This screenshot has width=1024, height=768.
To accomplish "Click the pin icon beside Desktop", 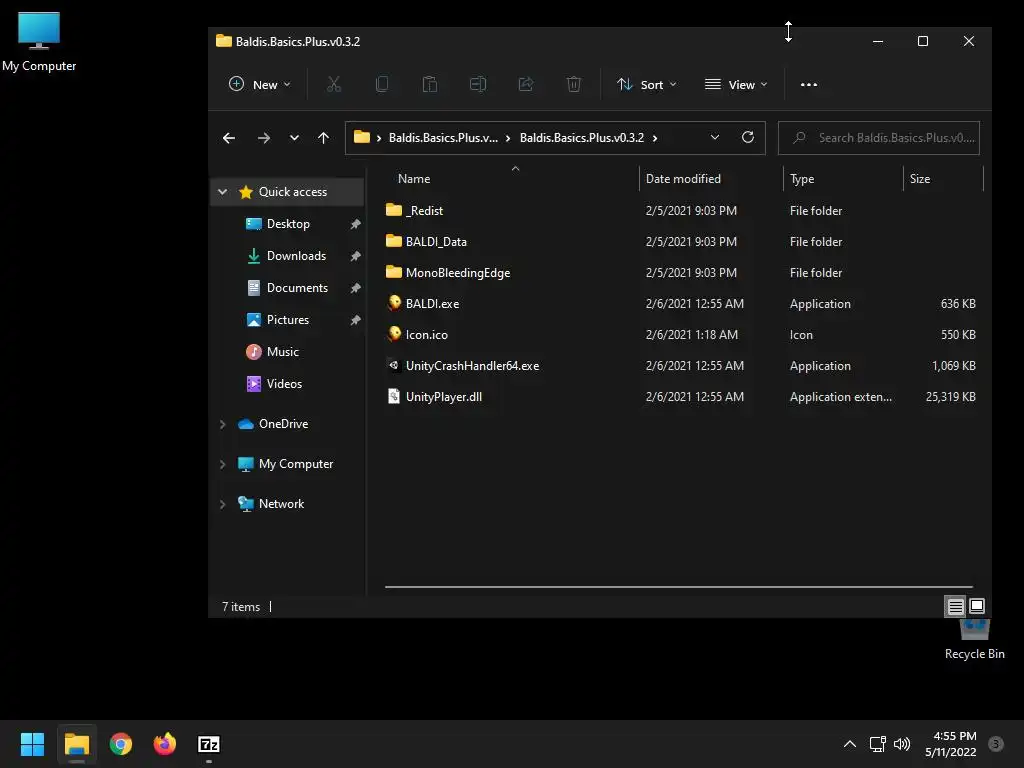I will click(x=355, y=224).
